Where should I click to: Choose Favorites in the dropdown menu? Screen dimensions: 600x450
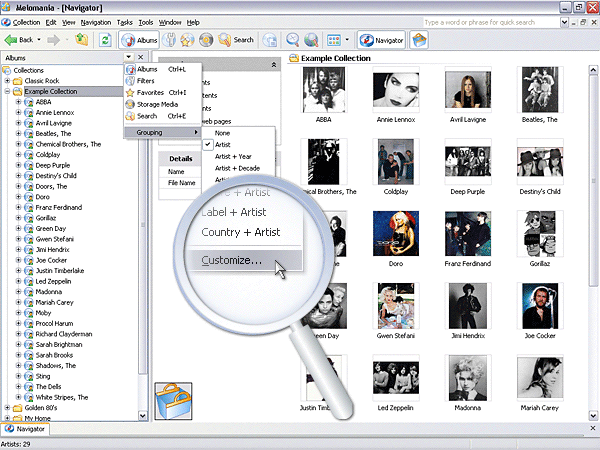(x=163, y=93)
